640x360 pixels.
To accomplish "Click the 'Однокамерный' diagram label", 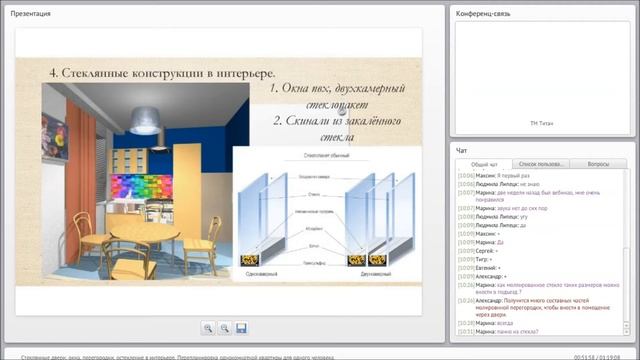I will pyautogui.click(x=262, y=274).
